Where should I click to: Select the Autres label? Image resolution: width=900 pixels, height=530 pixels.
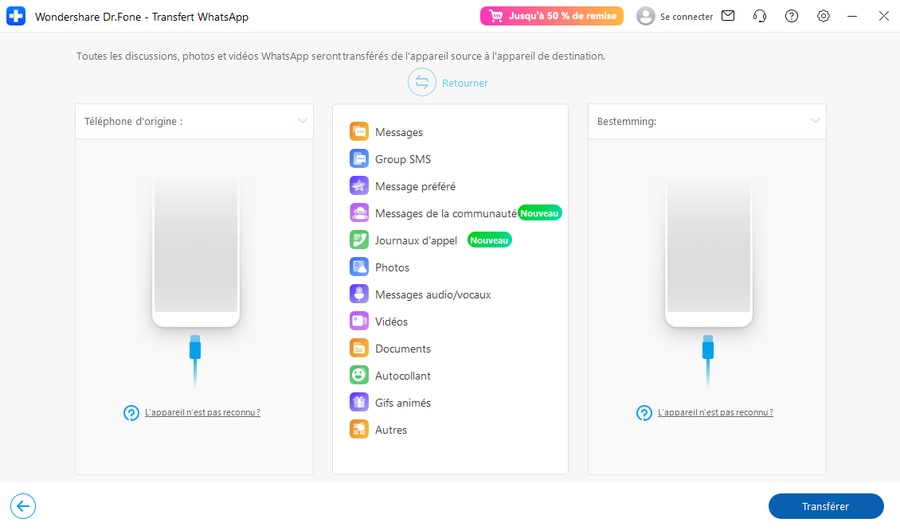coord(391,429)
